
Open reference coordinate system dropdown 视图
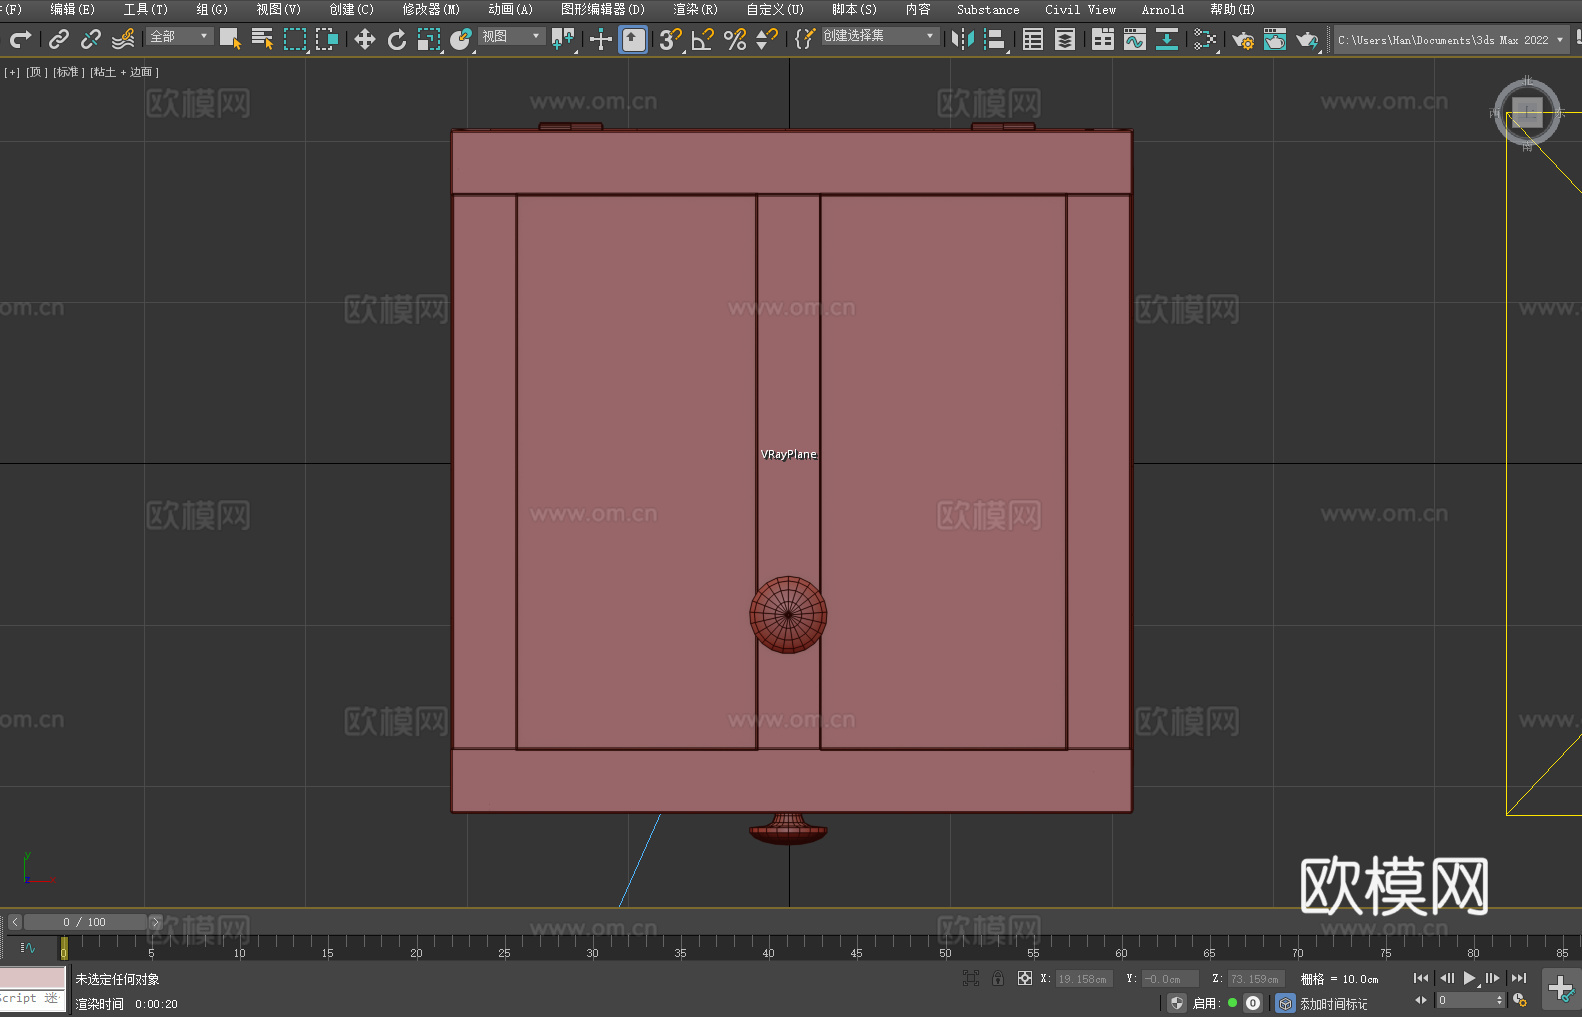click(511, 36)
